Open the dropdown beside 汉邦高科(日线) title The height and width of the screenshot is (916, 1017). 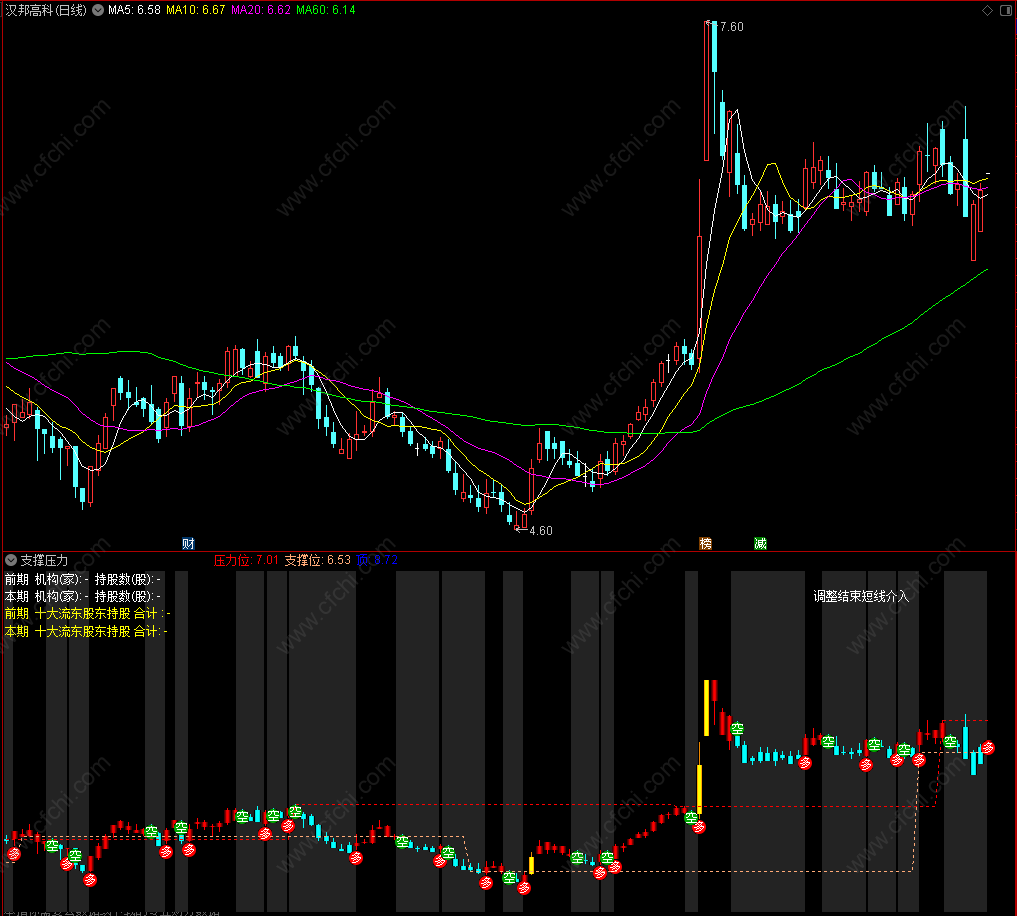98,10
